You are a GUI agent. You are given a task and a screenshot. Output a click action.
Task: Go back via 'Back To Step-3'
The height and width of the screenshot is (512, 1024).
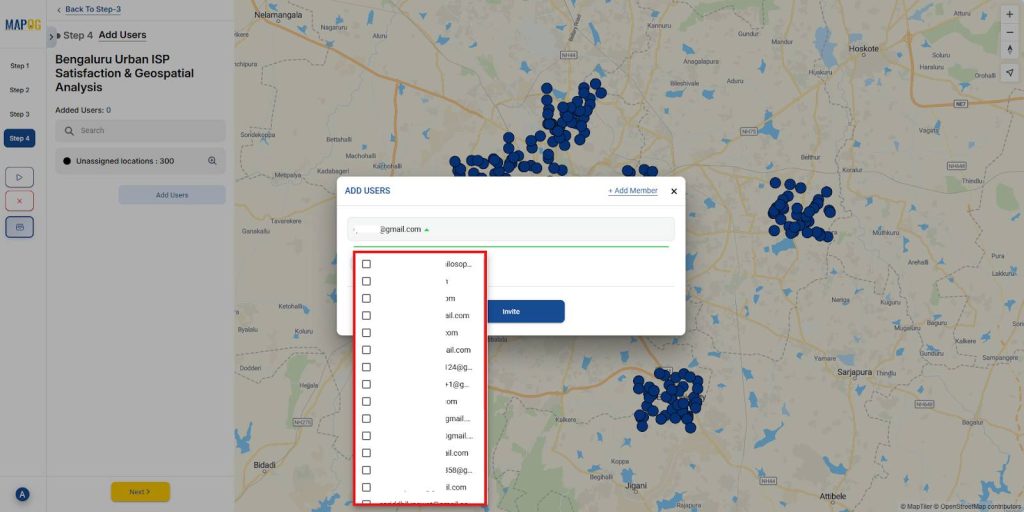(x=88, y=9)
